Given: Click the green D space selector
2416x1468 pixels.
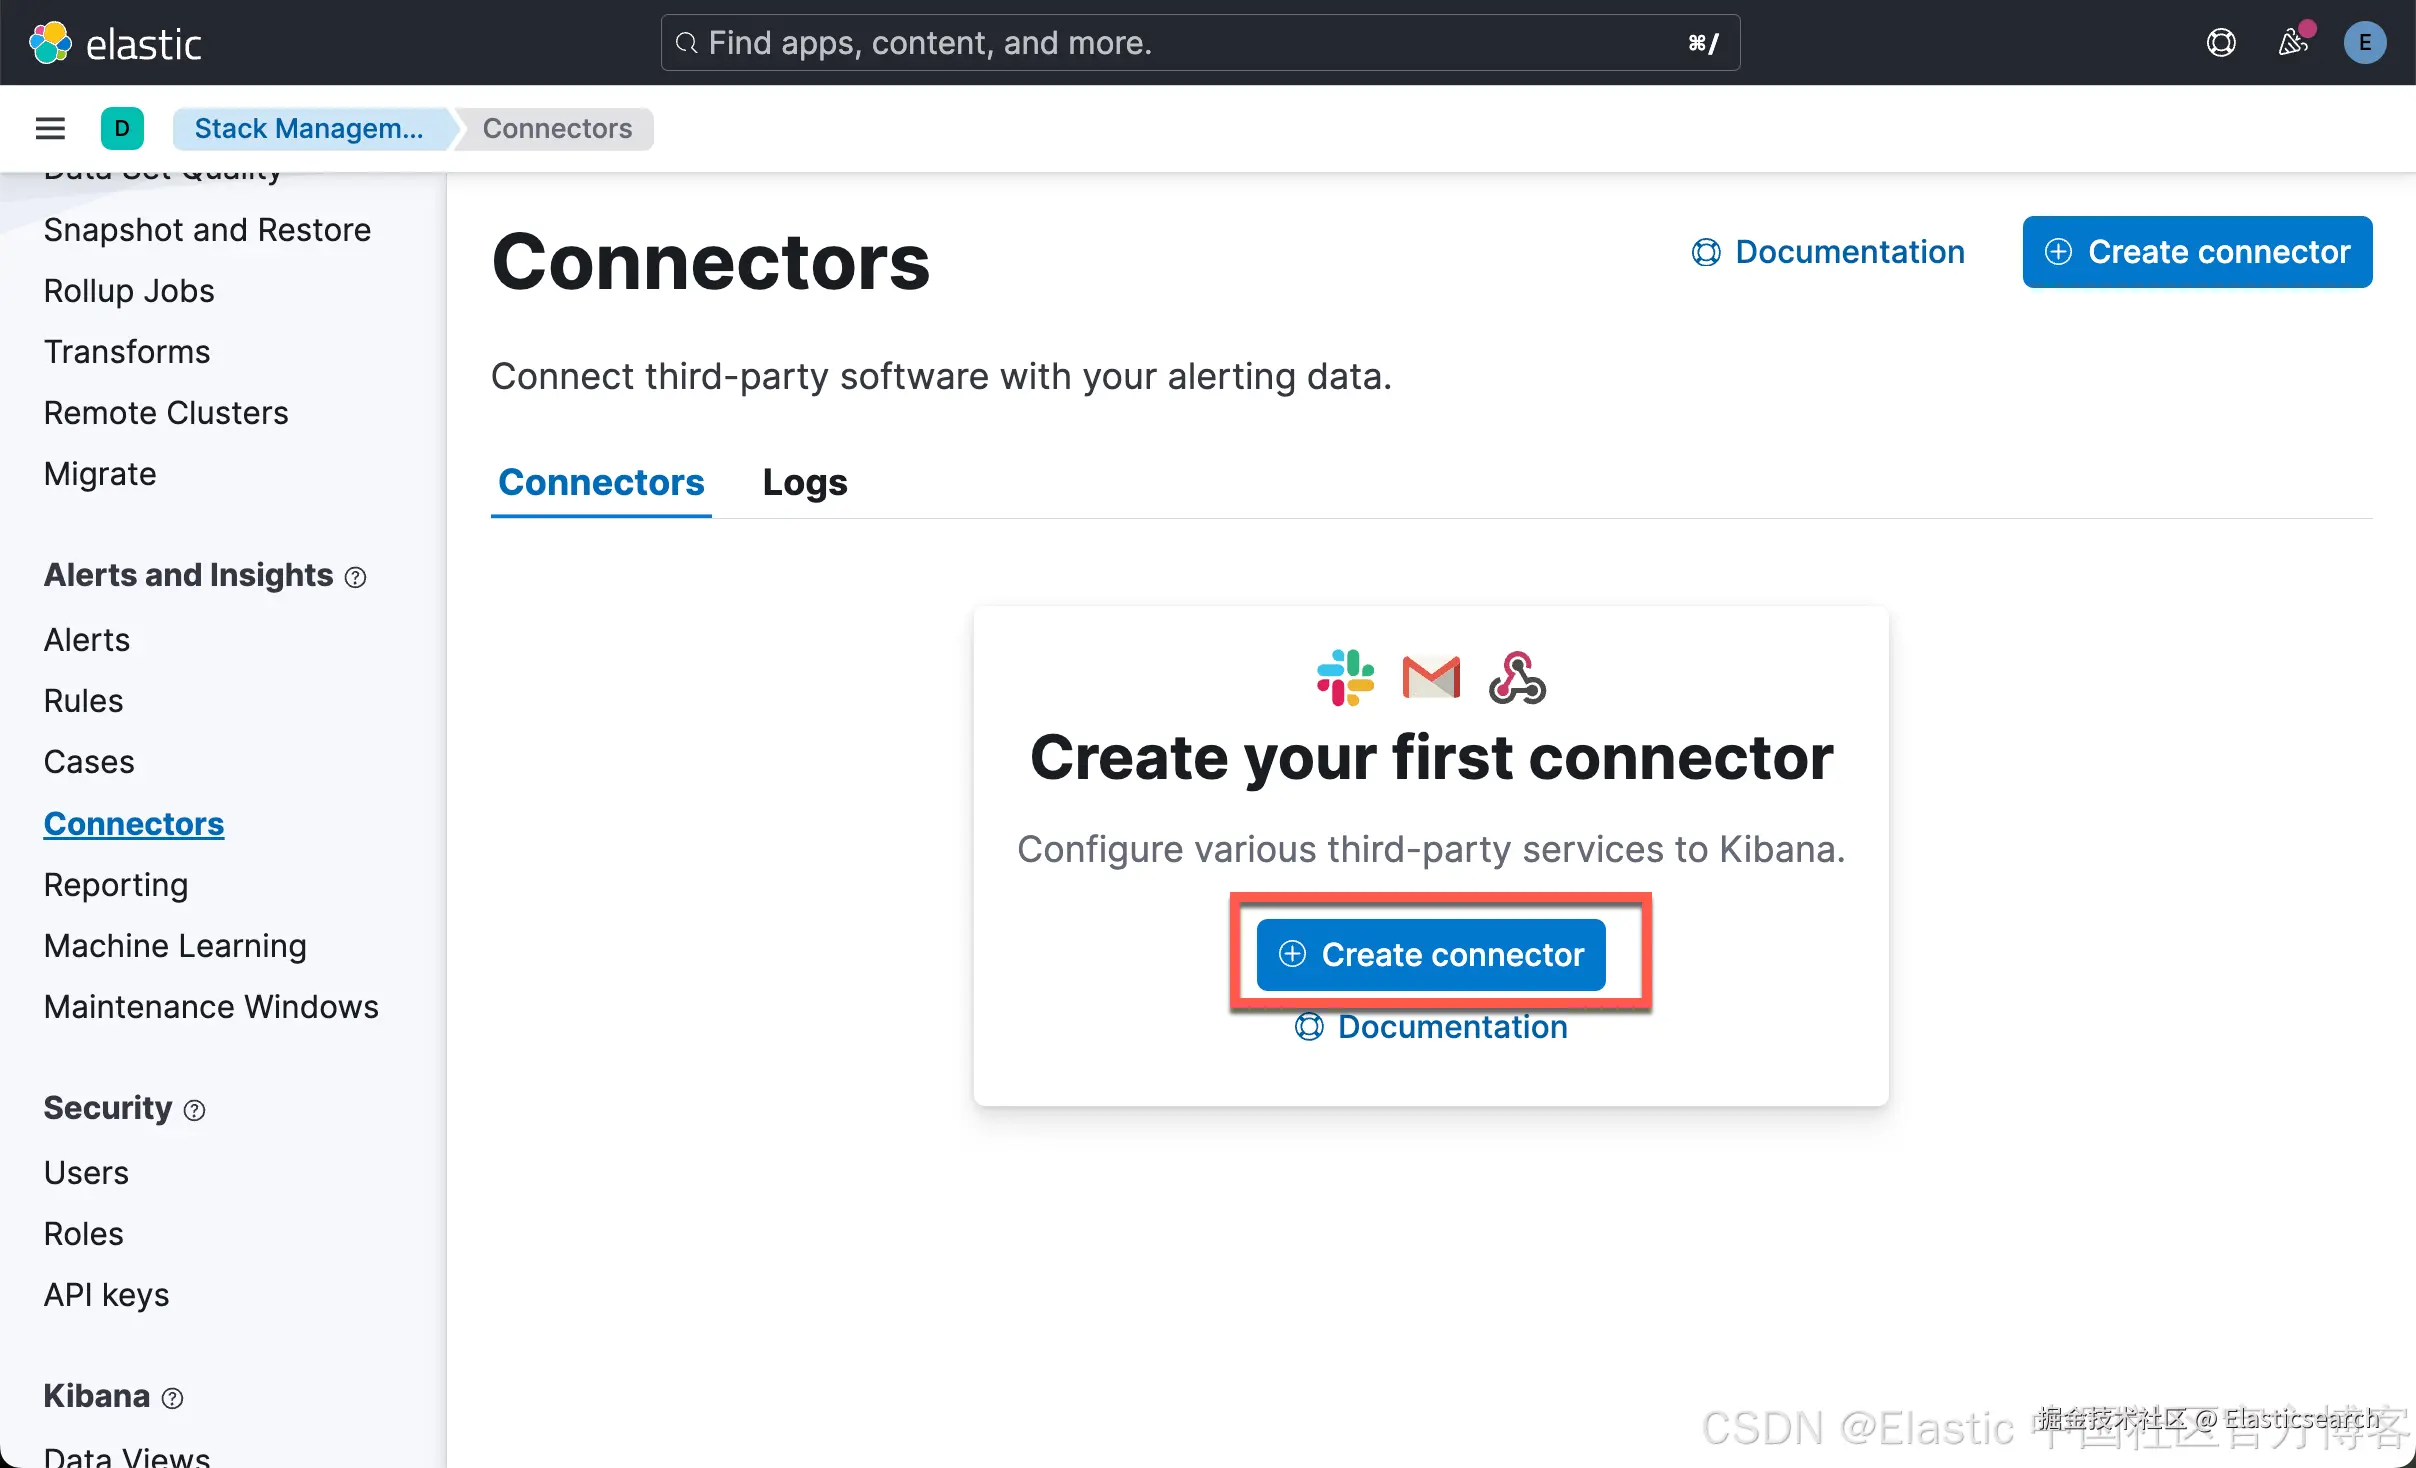Looking at the screenshot, I should [122, 128].
